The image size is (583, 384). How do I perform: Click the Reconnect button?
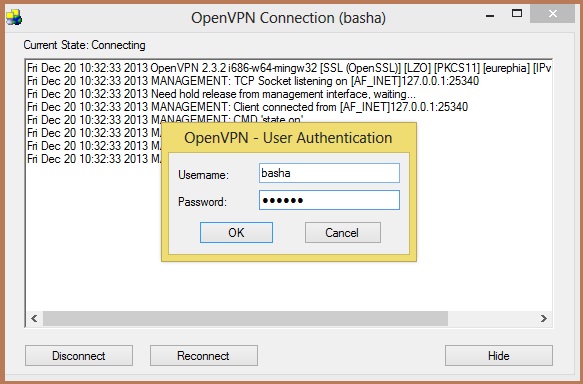click(204, 356)
